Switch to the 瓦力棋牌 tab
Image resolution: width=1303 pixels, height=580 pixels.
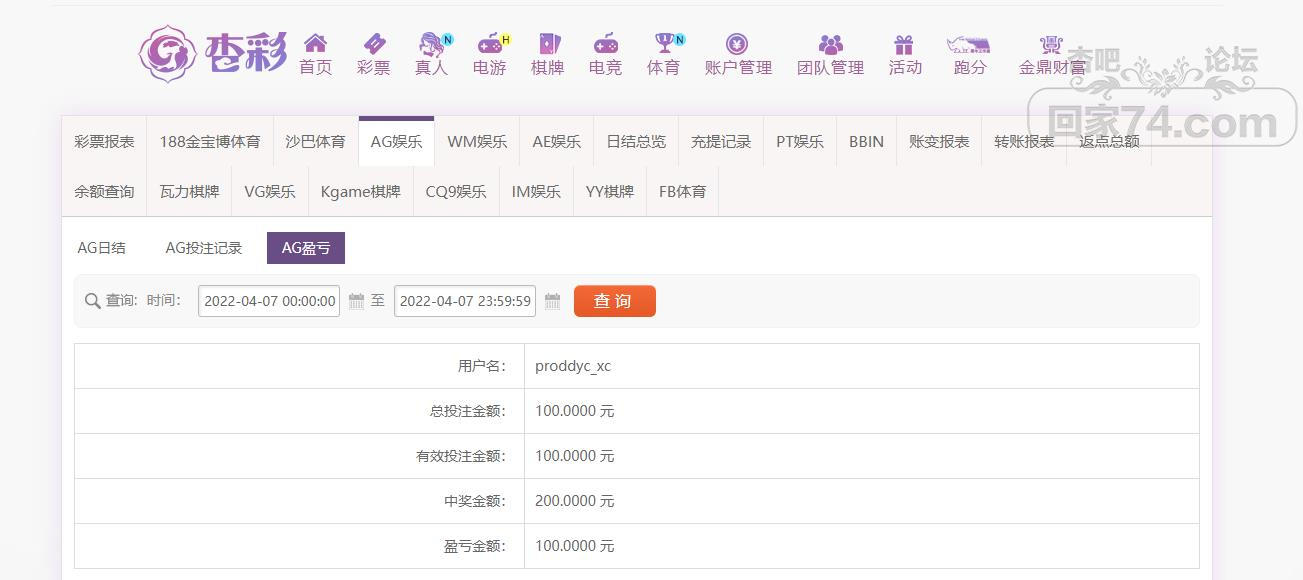[x=189, y=191]
